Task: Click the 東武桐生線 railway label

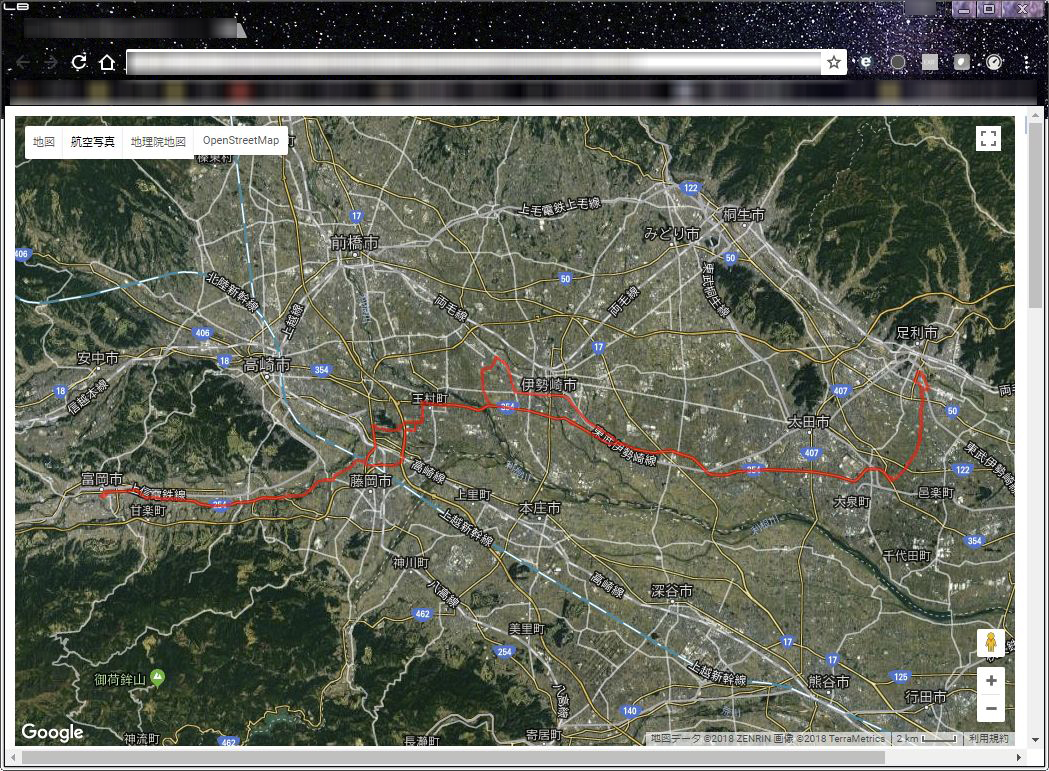Action: (x=714, y=289)
